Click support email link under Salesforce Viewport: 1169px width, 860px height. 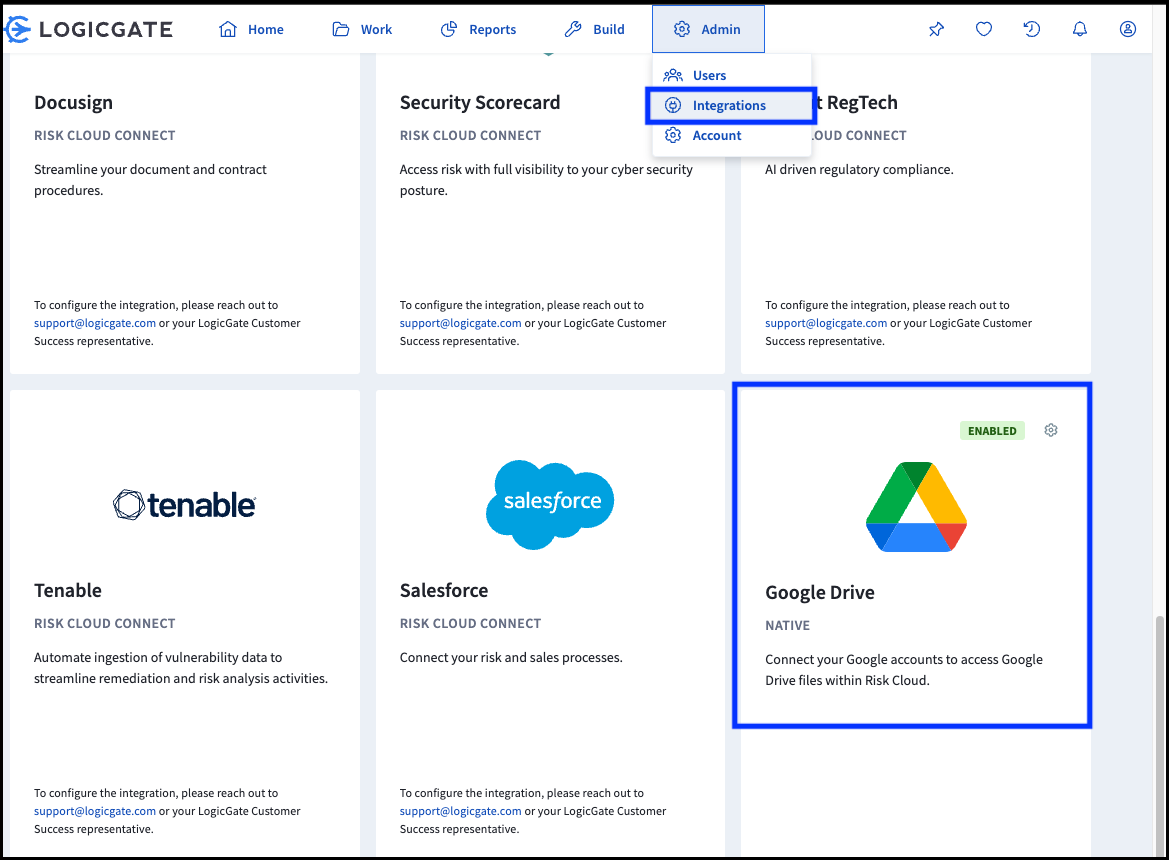[x=461, y=811]
